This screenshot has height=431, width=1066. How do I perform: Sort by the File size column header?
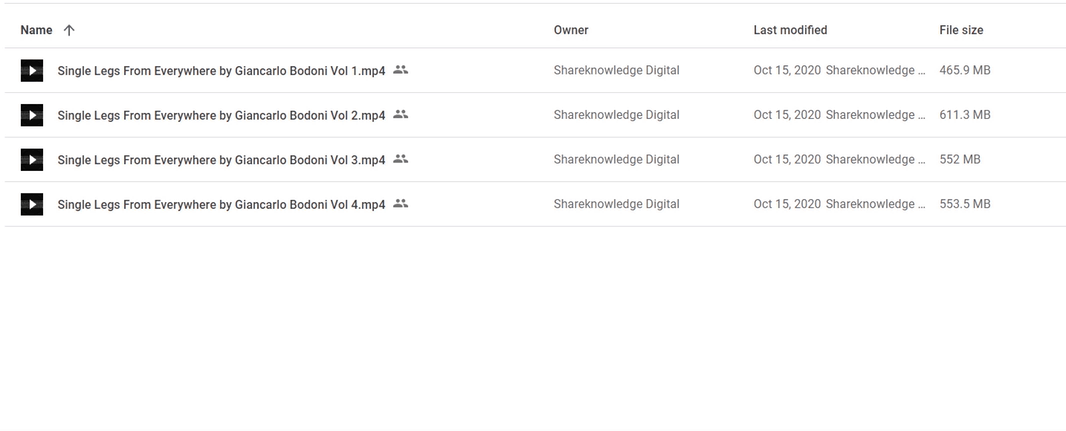[x=961, y=30]
